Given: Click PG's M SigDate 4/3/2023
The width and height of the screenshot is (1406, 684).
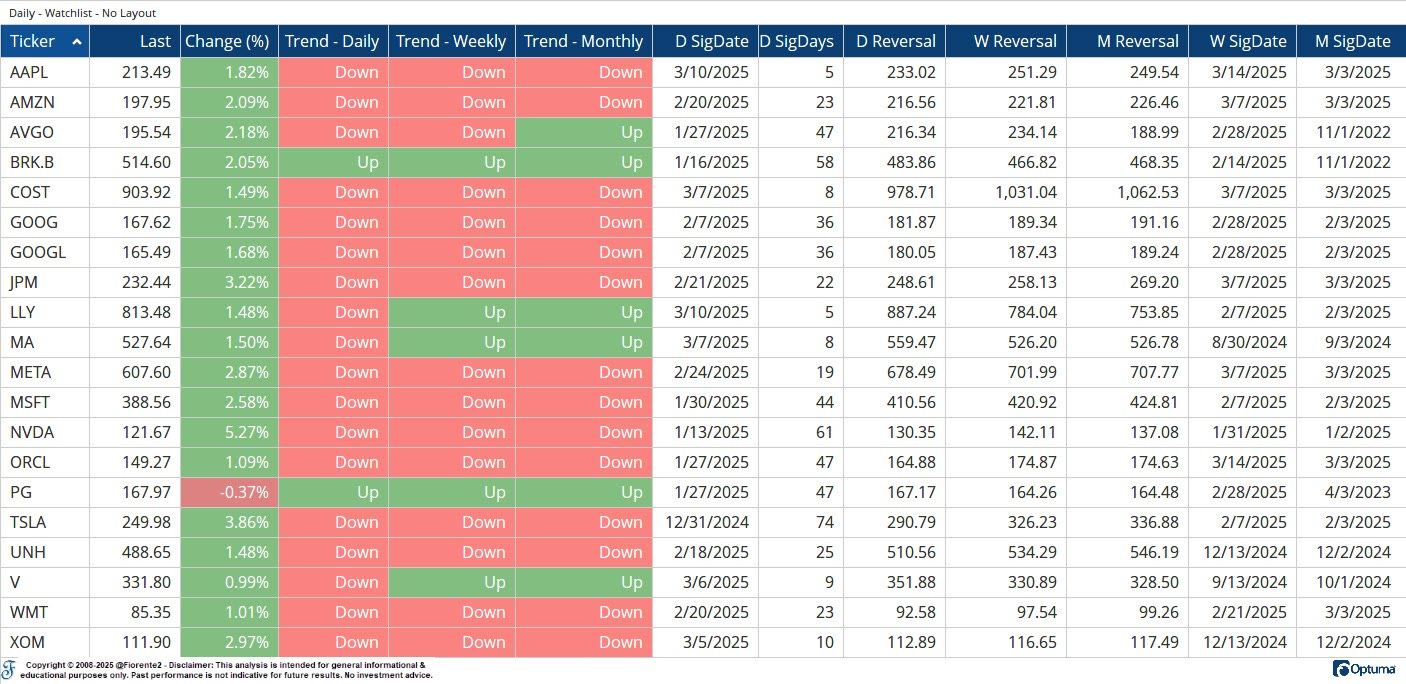Looking at the screenshot, I should click(x=1356, y=492).
